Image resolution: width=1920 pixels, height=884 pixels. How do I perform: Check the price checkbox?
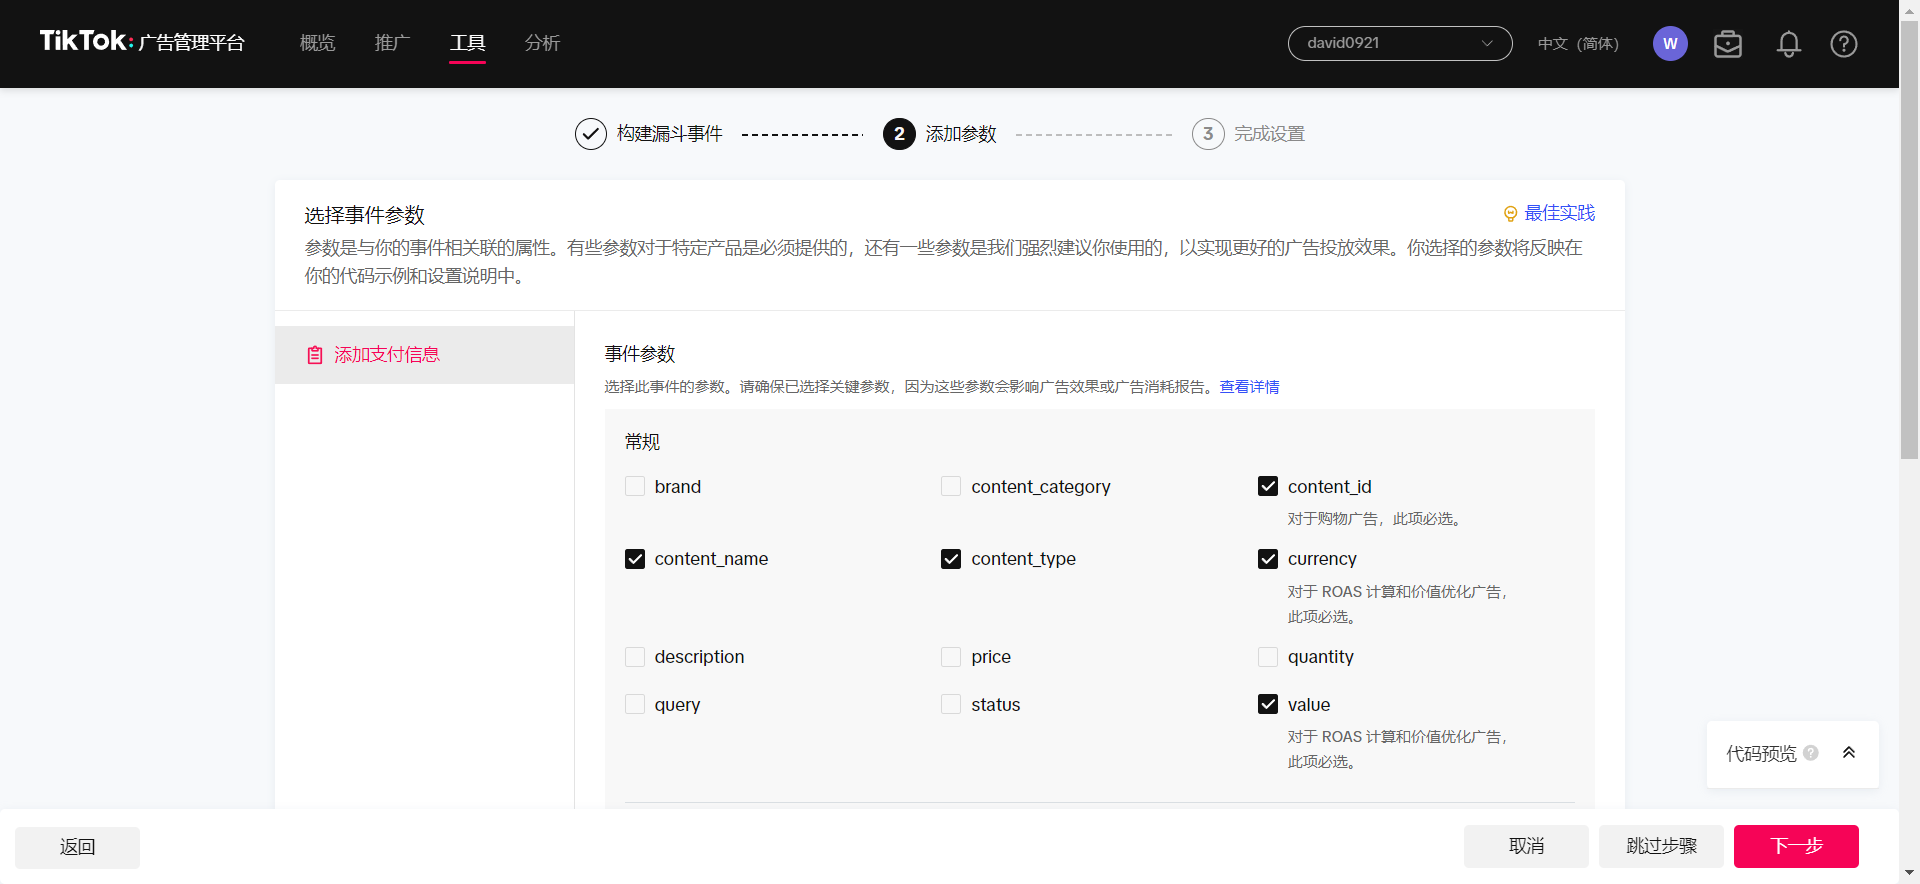click(x=951, y=657)
